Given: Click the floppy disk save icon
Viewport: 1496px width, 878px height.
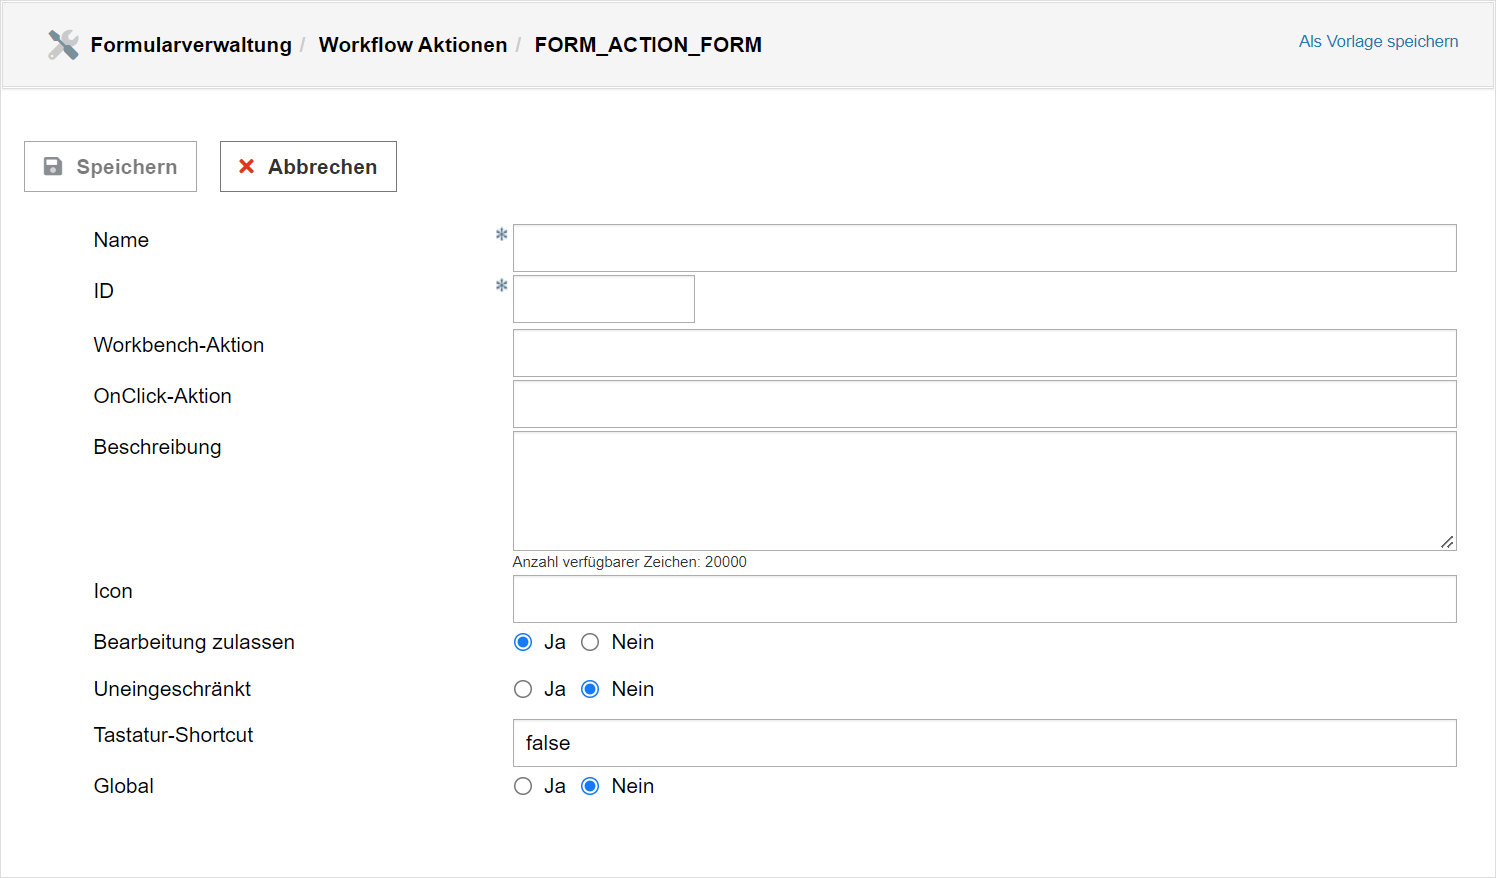Looking at the screenshot, I should [x=53, y=167].
